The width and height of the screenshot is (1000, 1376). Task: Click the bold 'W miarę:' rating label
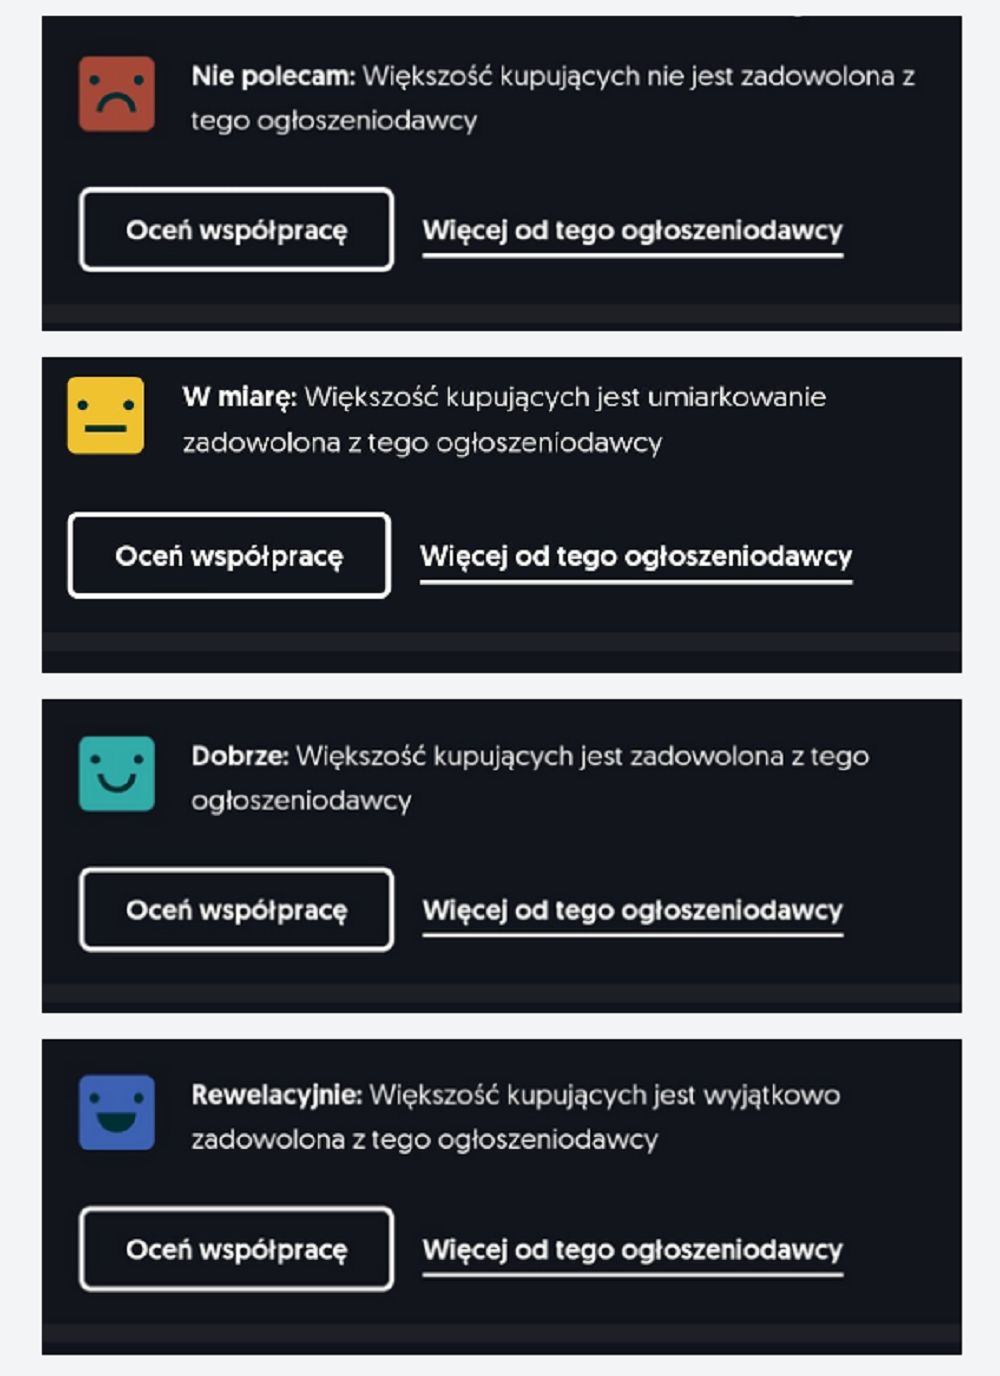(x=239, y=397)
